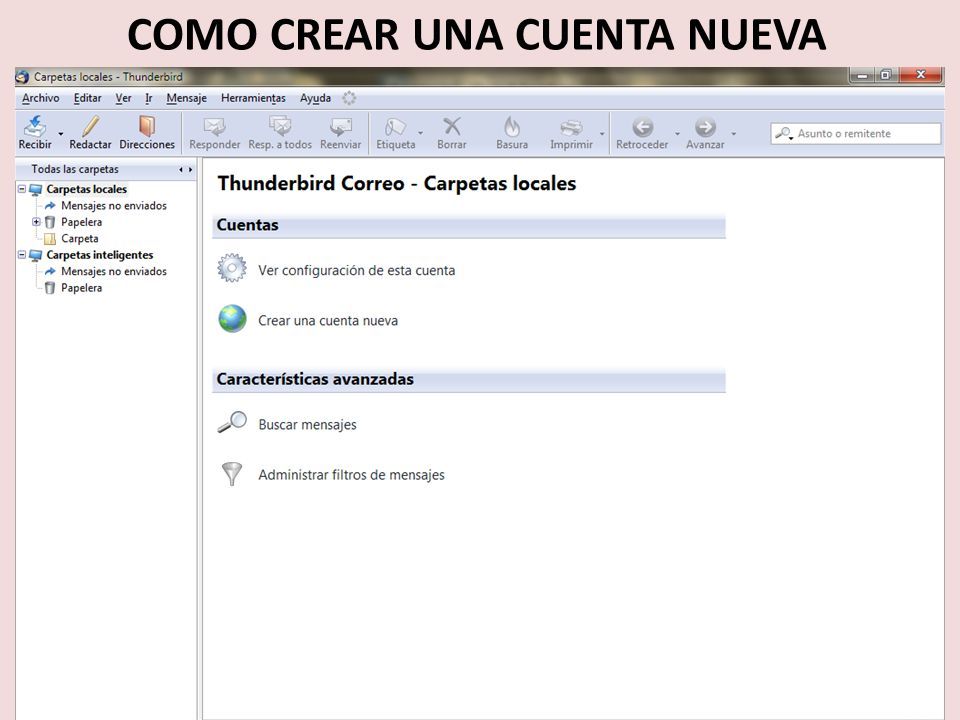Close the Thunderbird window

[x=920, y=75]
